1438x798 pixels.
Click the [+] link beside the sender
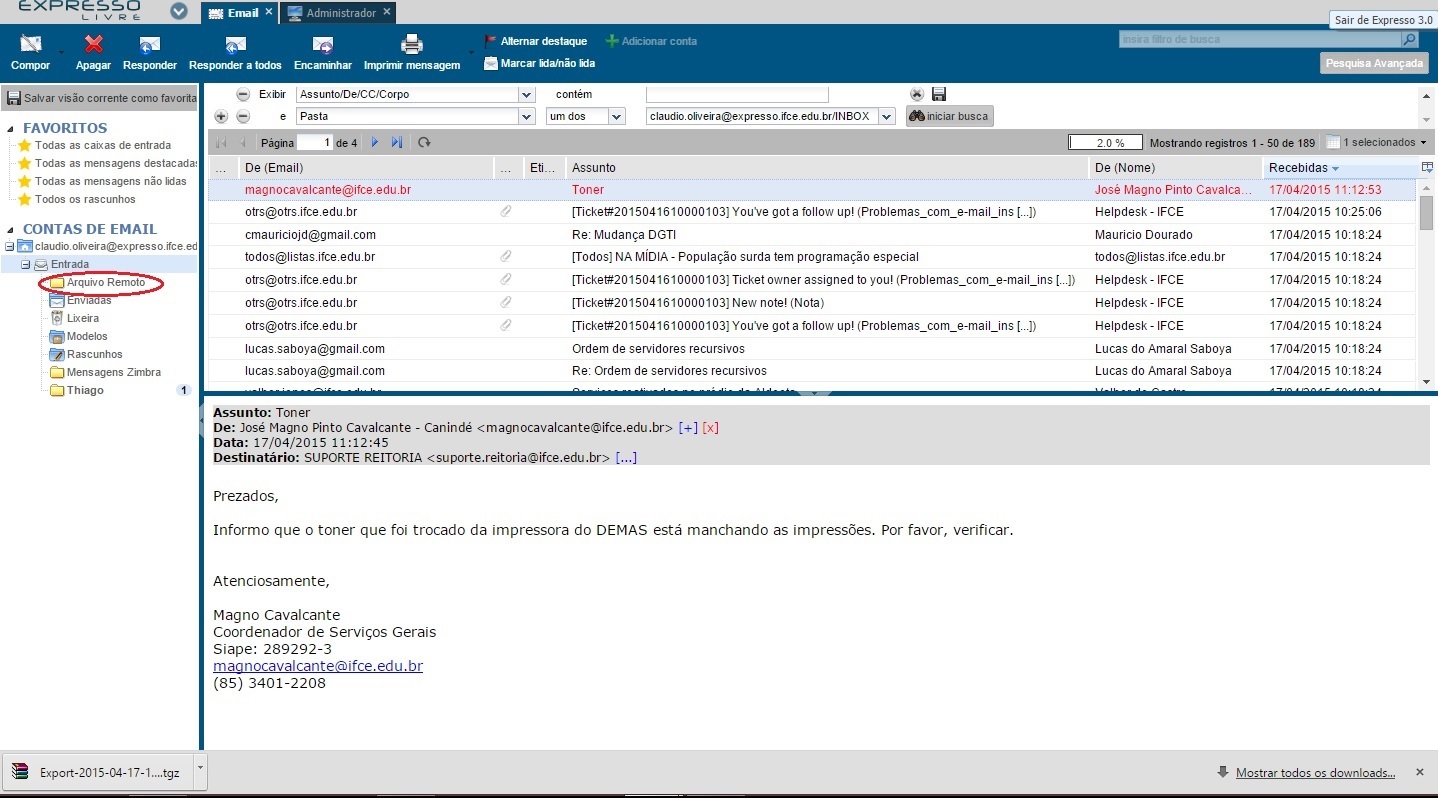(688, 428)
